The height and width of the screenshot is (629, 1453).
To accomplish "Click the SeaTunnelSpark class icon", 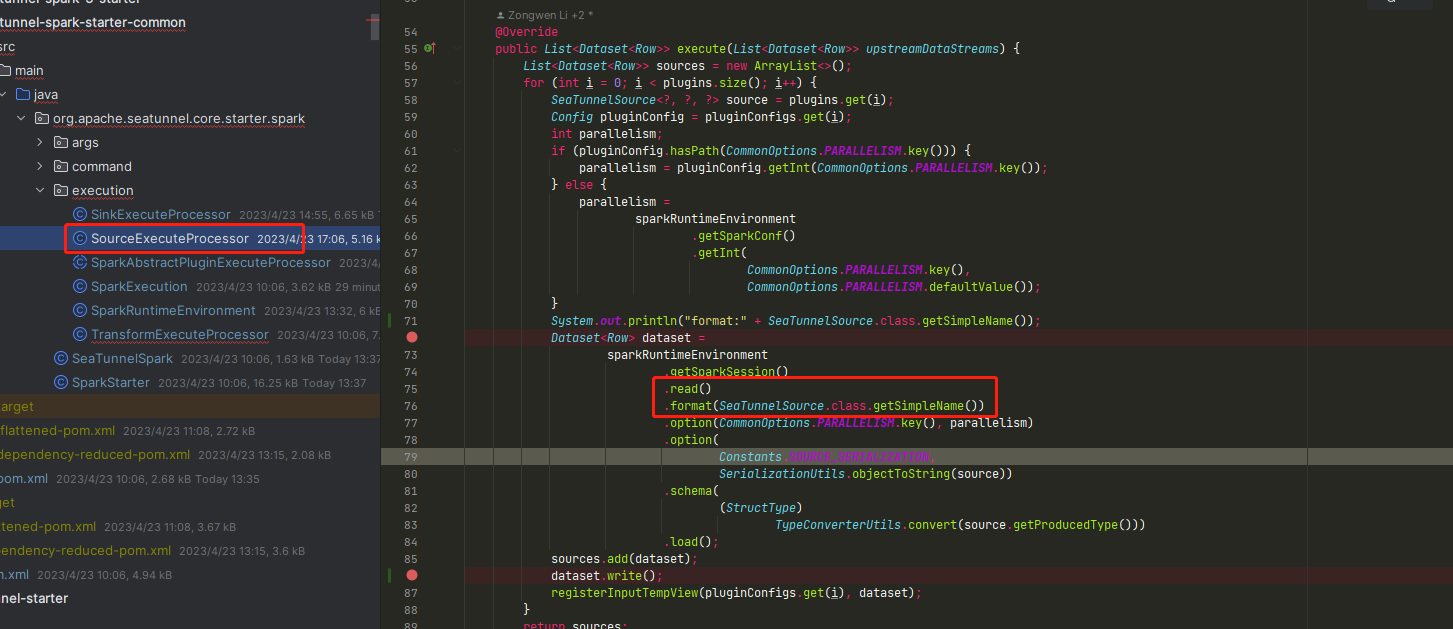I will point(60,359).
